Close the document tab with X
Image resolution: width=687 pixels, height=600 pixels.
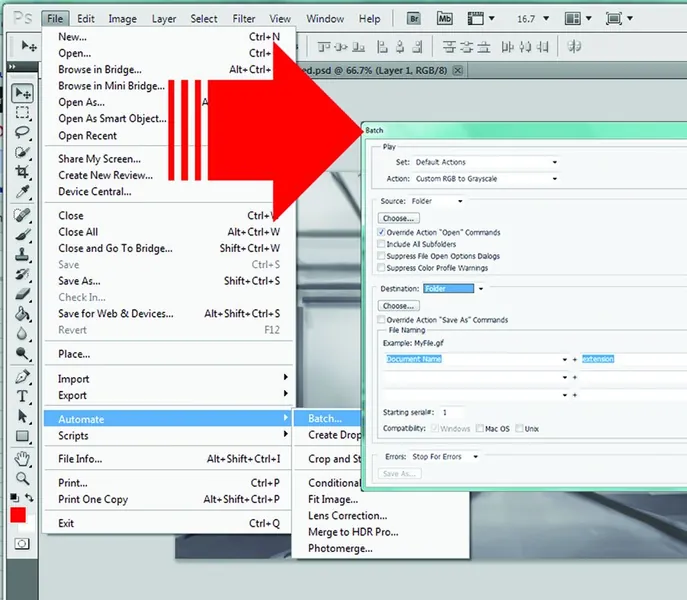pos(457,70)
